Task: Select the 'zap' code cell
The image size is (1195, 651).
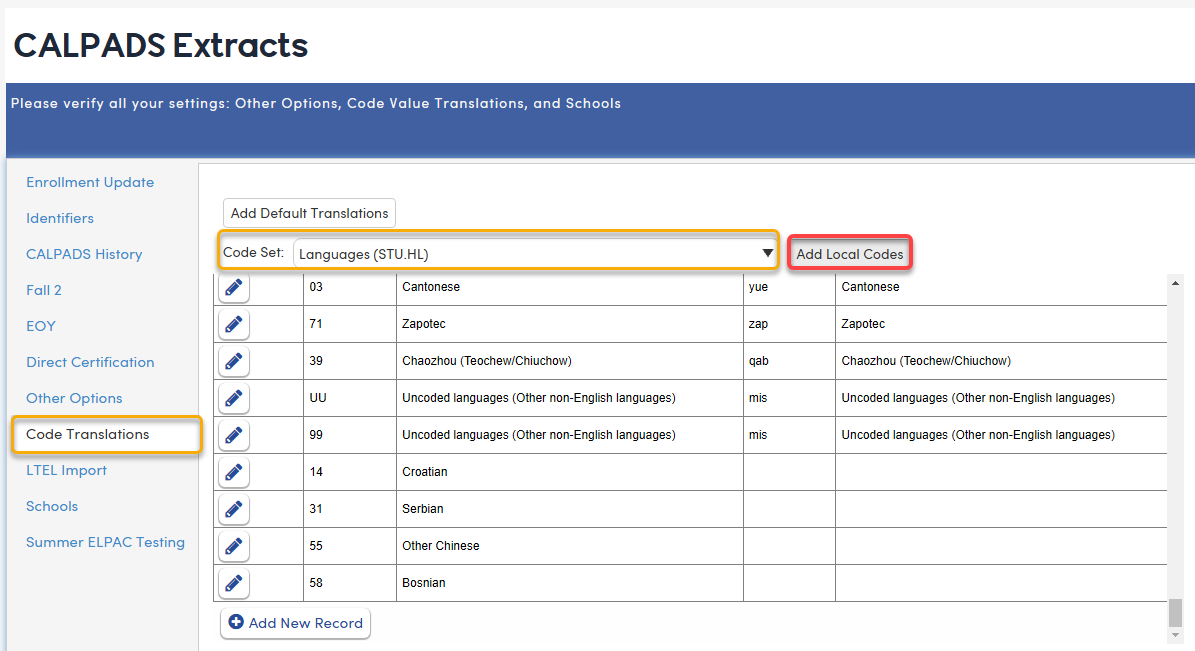Action: [789, 324]
